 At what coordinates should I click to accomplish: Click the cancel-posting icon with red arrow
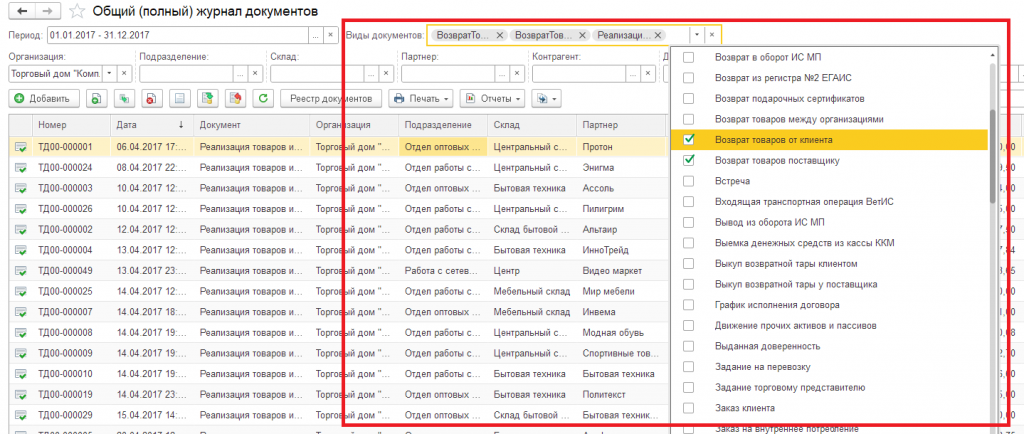235,99
